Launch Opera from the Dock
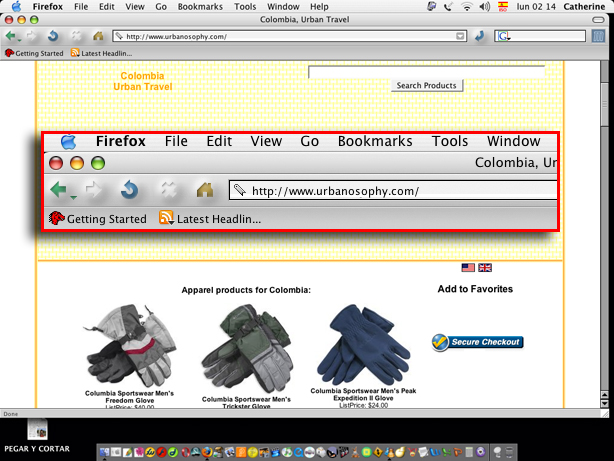614x461 pixels. [x=186, y=452]
